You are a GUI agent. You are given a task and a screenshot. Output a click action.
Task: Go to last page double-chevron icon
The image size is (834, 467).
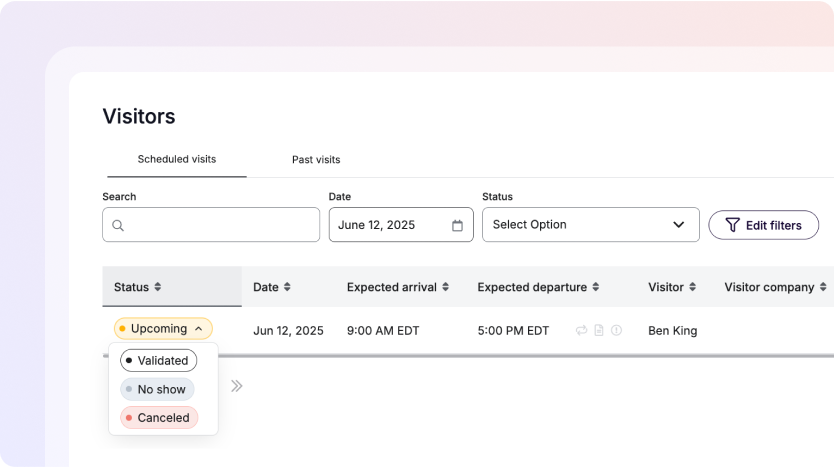(x=237, y=386)
